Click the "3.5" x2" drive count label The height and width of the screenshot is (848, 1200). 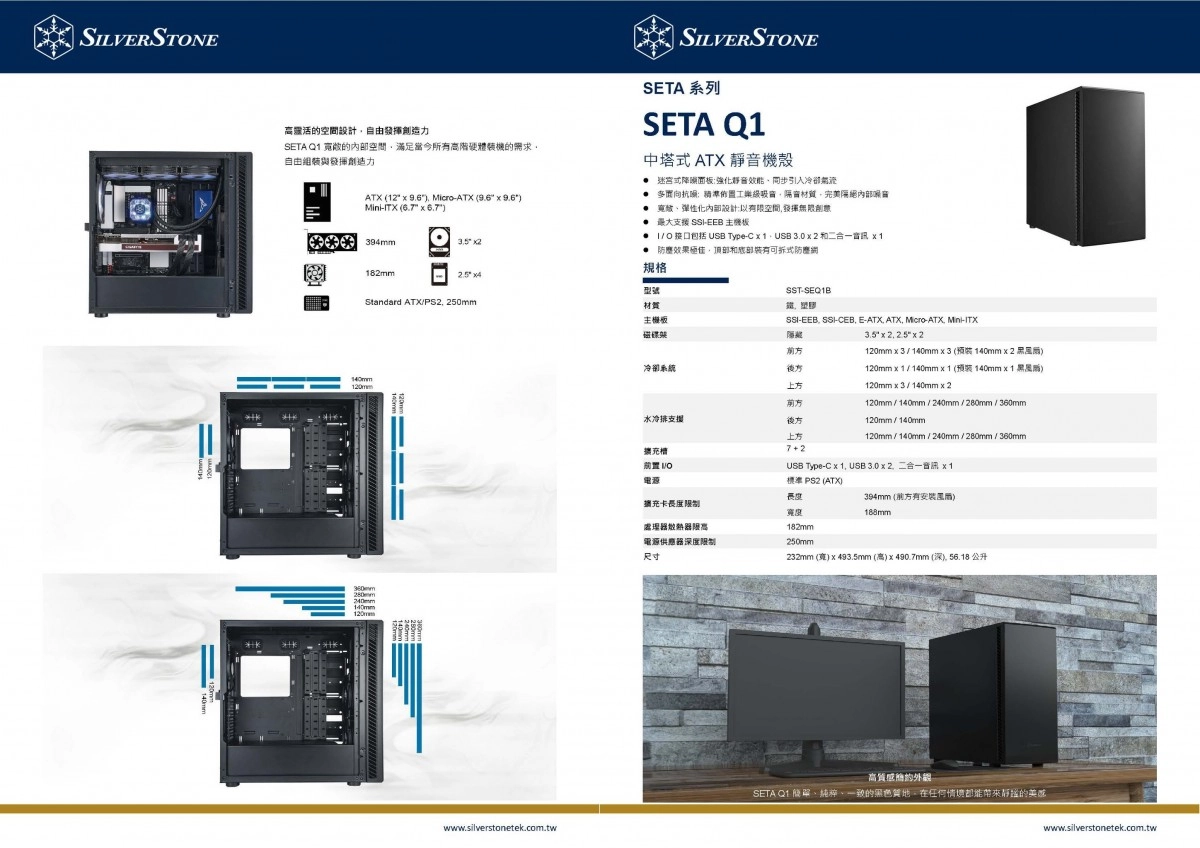[470, 242]
